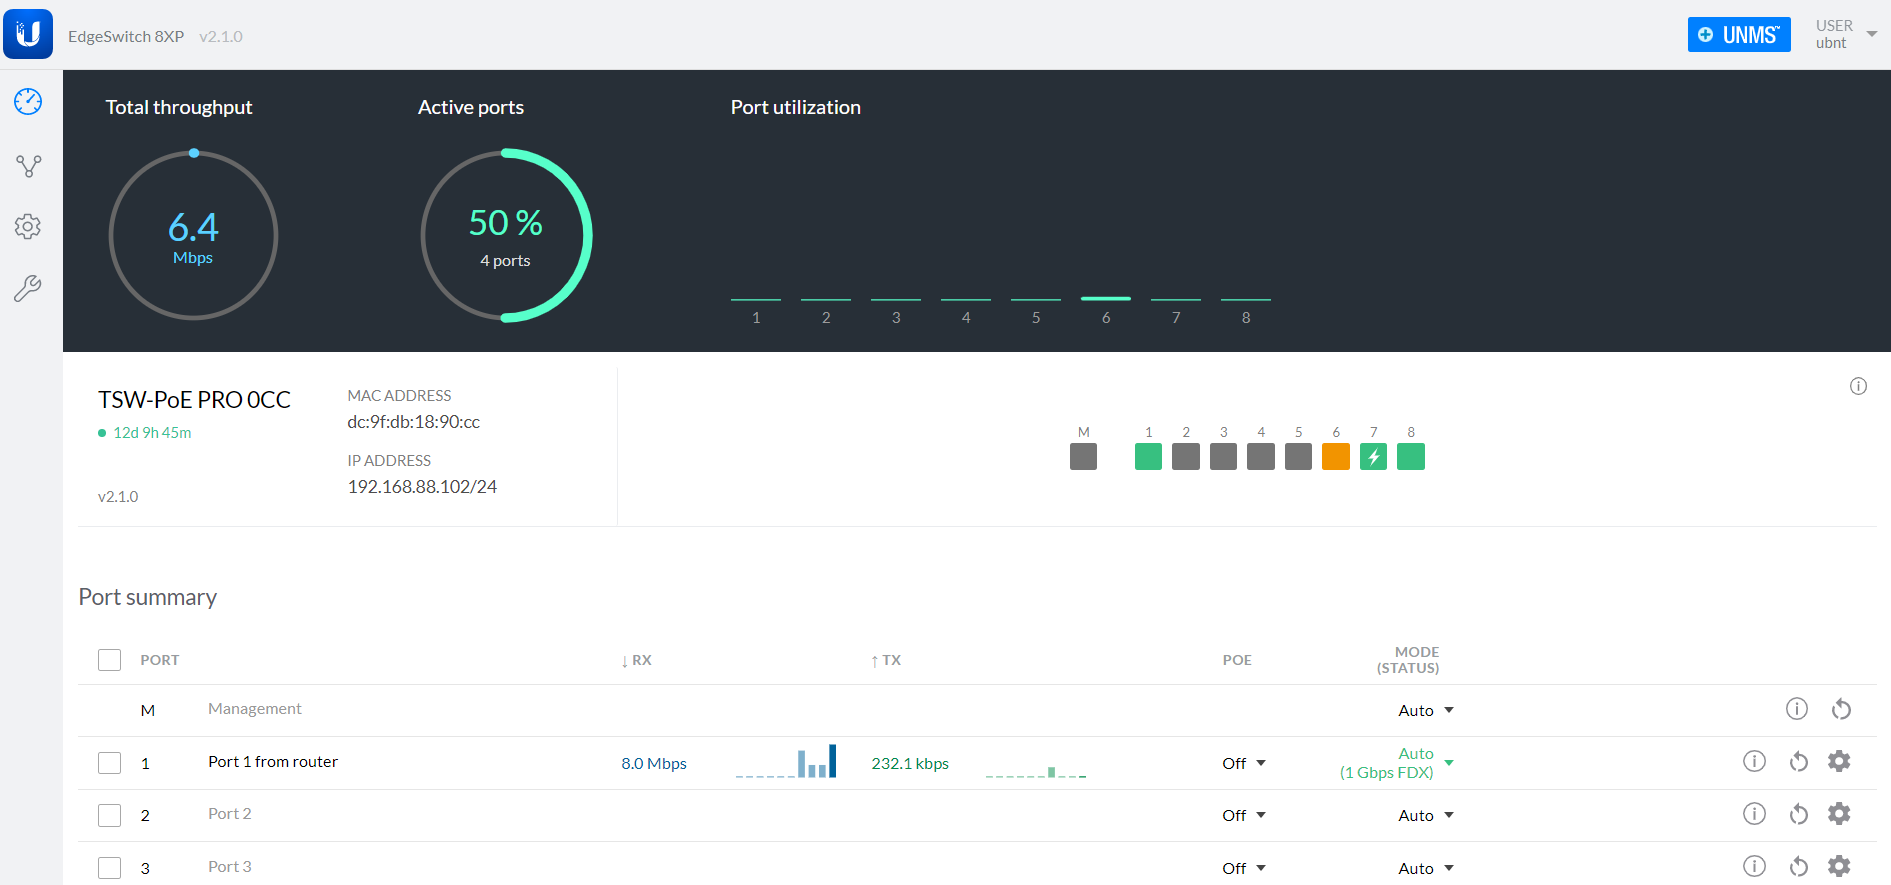Viewport: 1891px width, 885px height.
Task: Check the Port 1 from router checkbox
Action: 109,763
